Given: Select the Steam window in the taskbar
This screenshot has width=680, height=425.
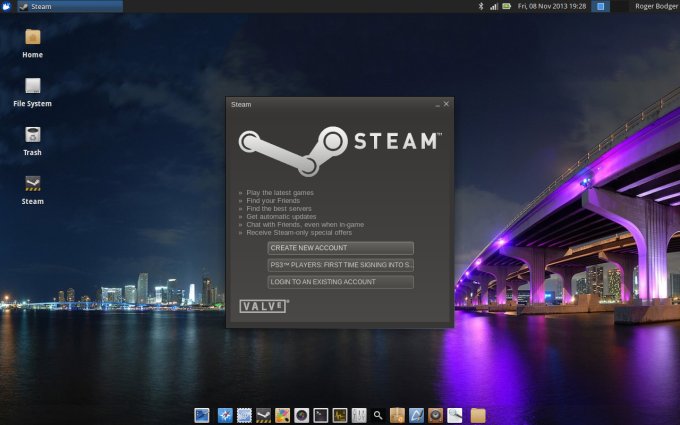Looking at the screenshot, I should 70,6.
